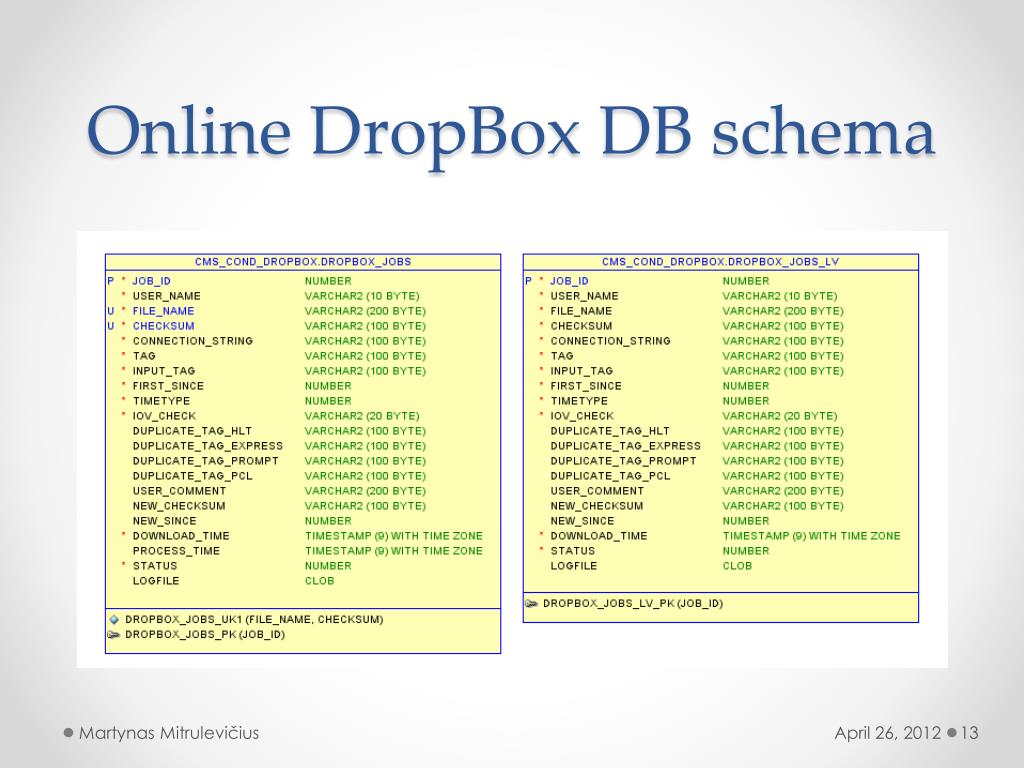Select TAG column in the DROPBOX_JOBS_LV table

pos(562,356)
